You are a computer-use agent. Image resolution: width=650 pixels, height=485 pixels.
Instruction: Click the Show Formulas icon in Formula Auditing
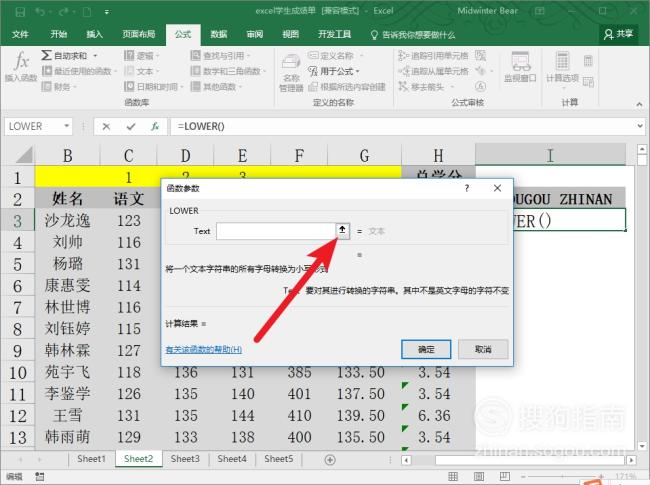480,55
